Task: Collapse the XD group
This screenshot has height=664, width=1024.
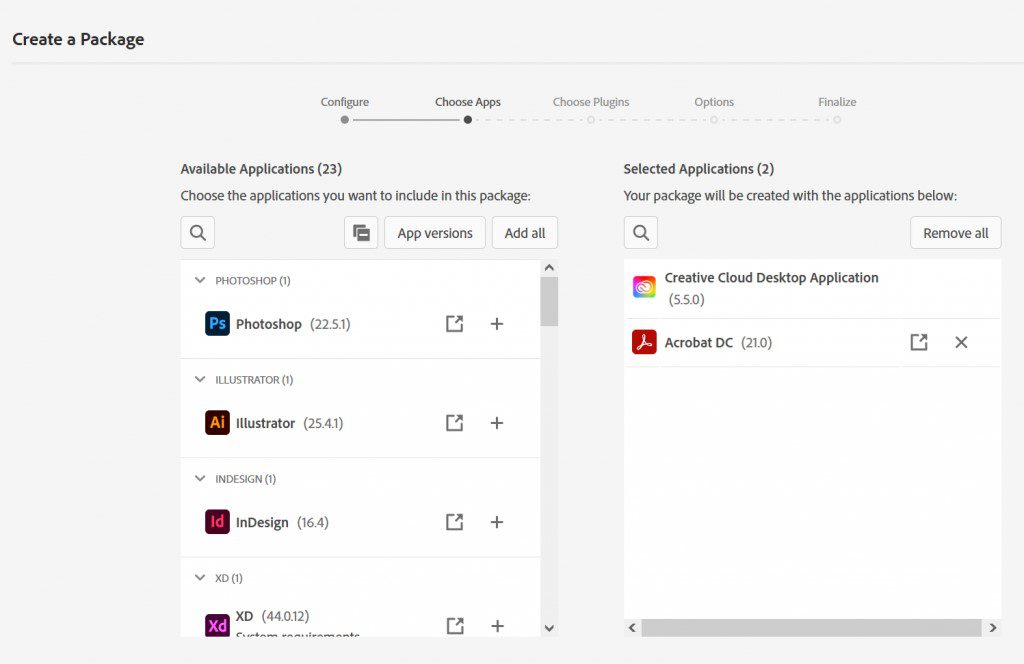Action: pos(200,577)
